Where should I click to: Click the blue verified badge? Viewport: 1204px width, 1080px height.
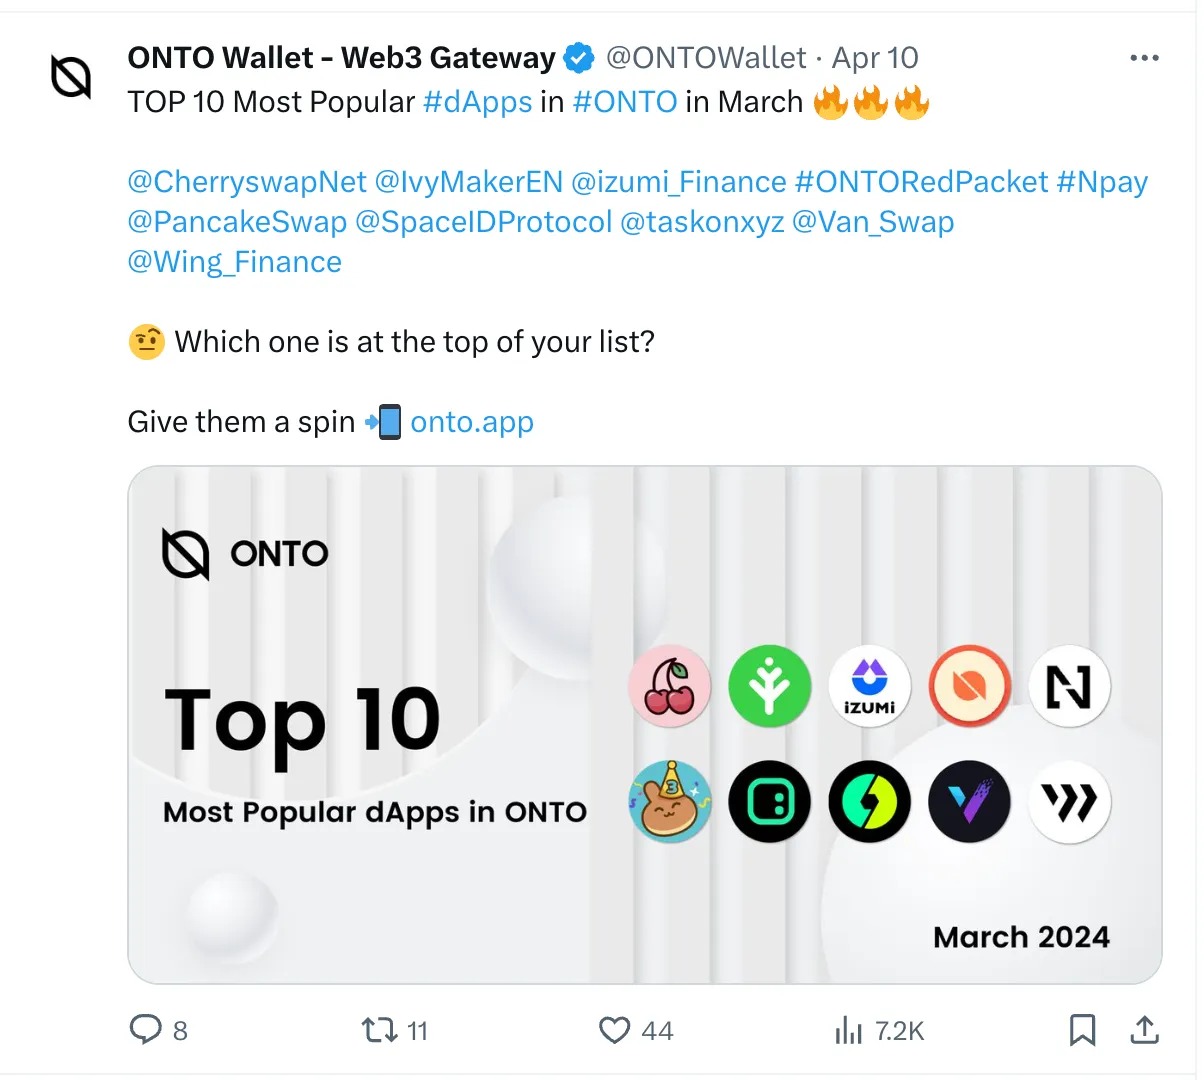click(579, 58)
